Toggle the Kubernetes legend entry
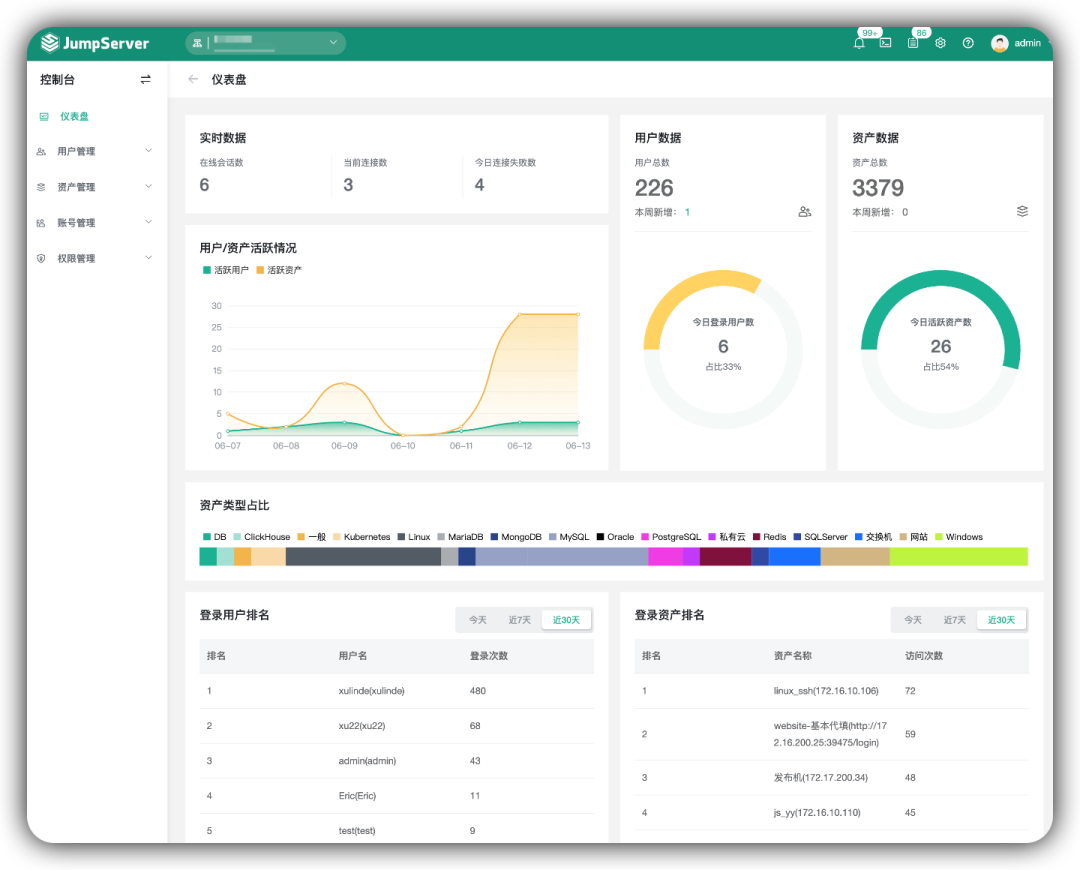This screenshot has height=870, width=1080. 362,537
